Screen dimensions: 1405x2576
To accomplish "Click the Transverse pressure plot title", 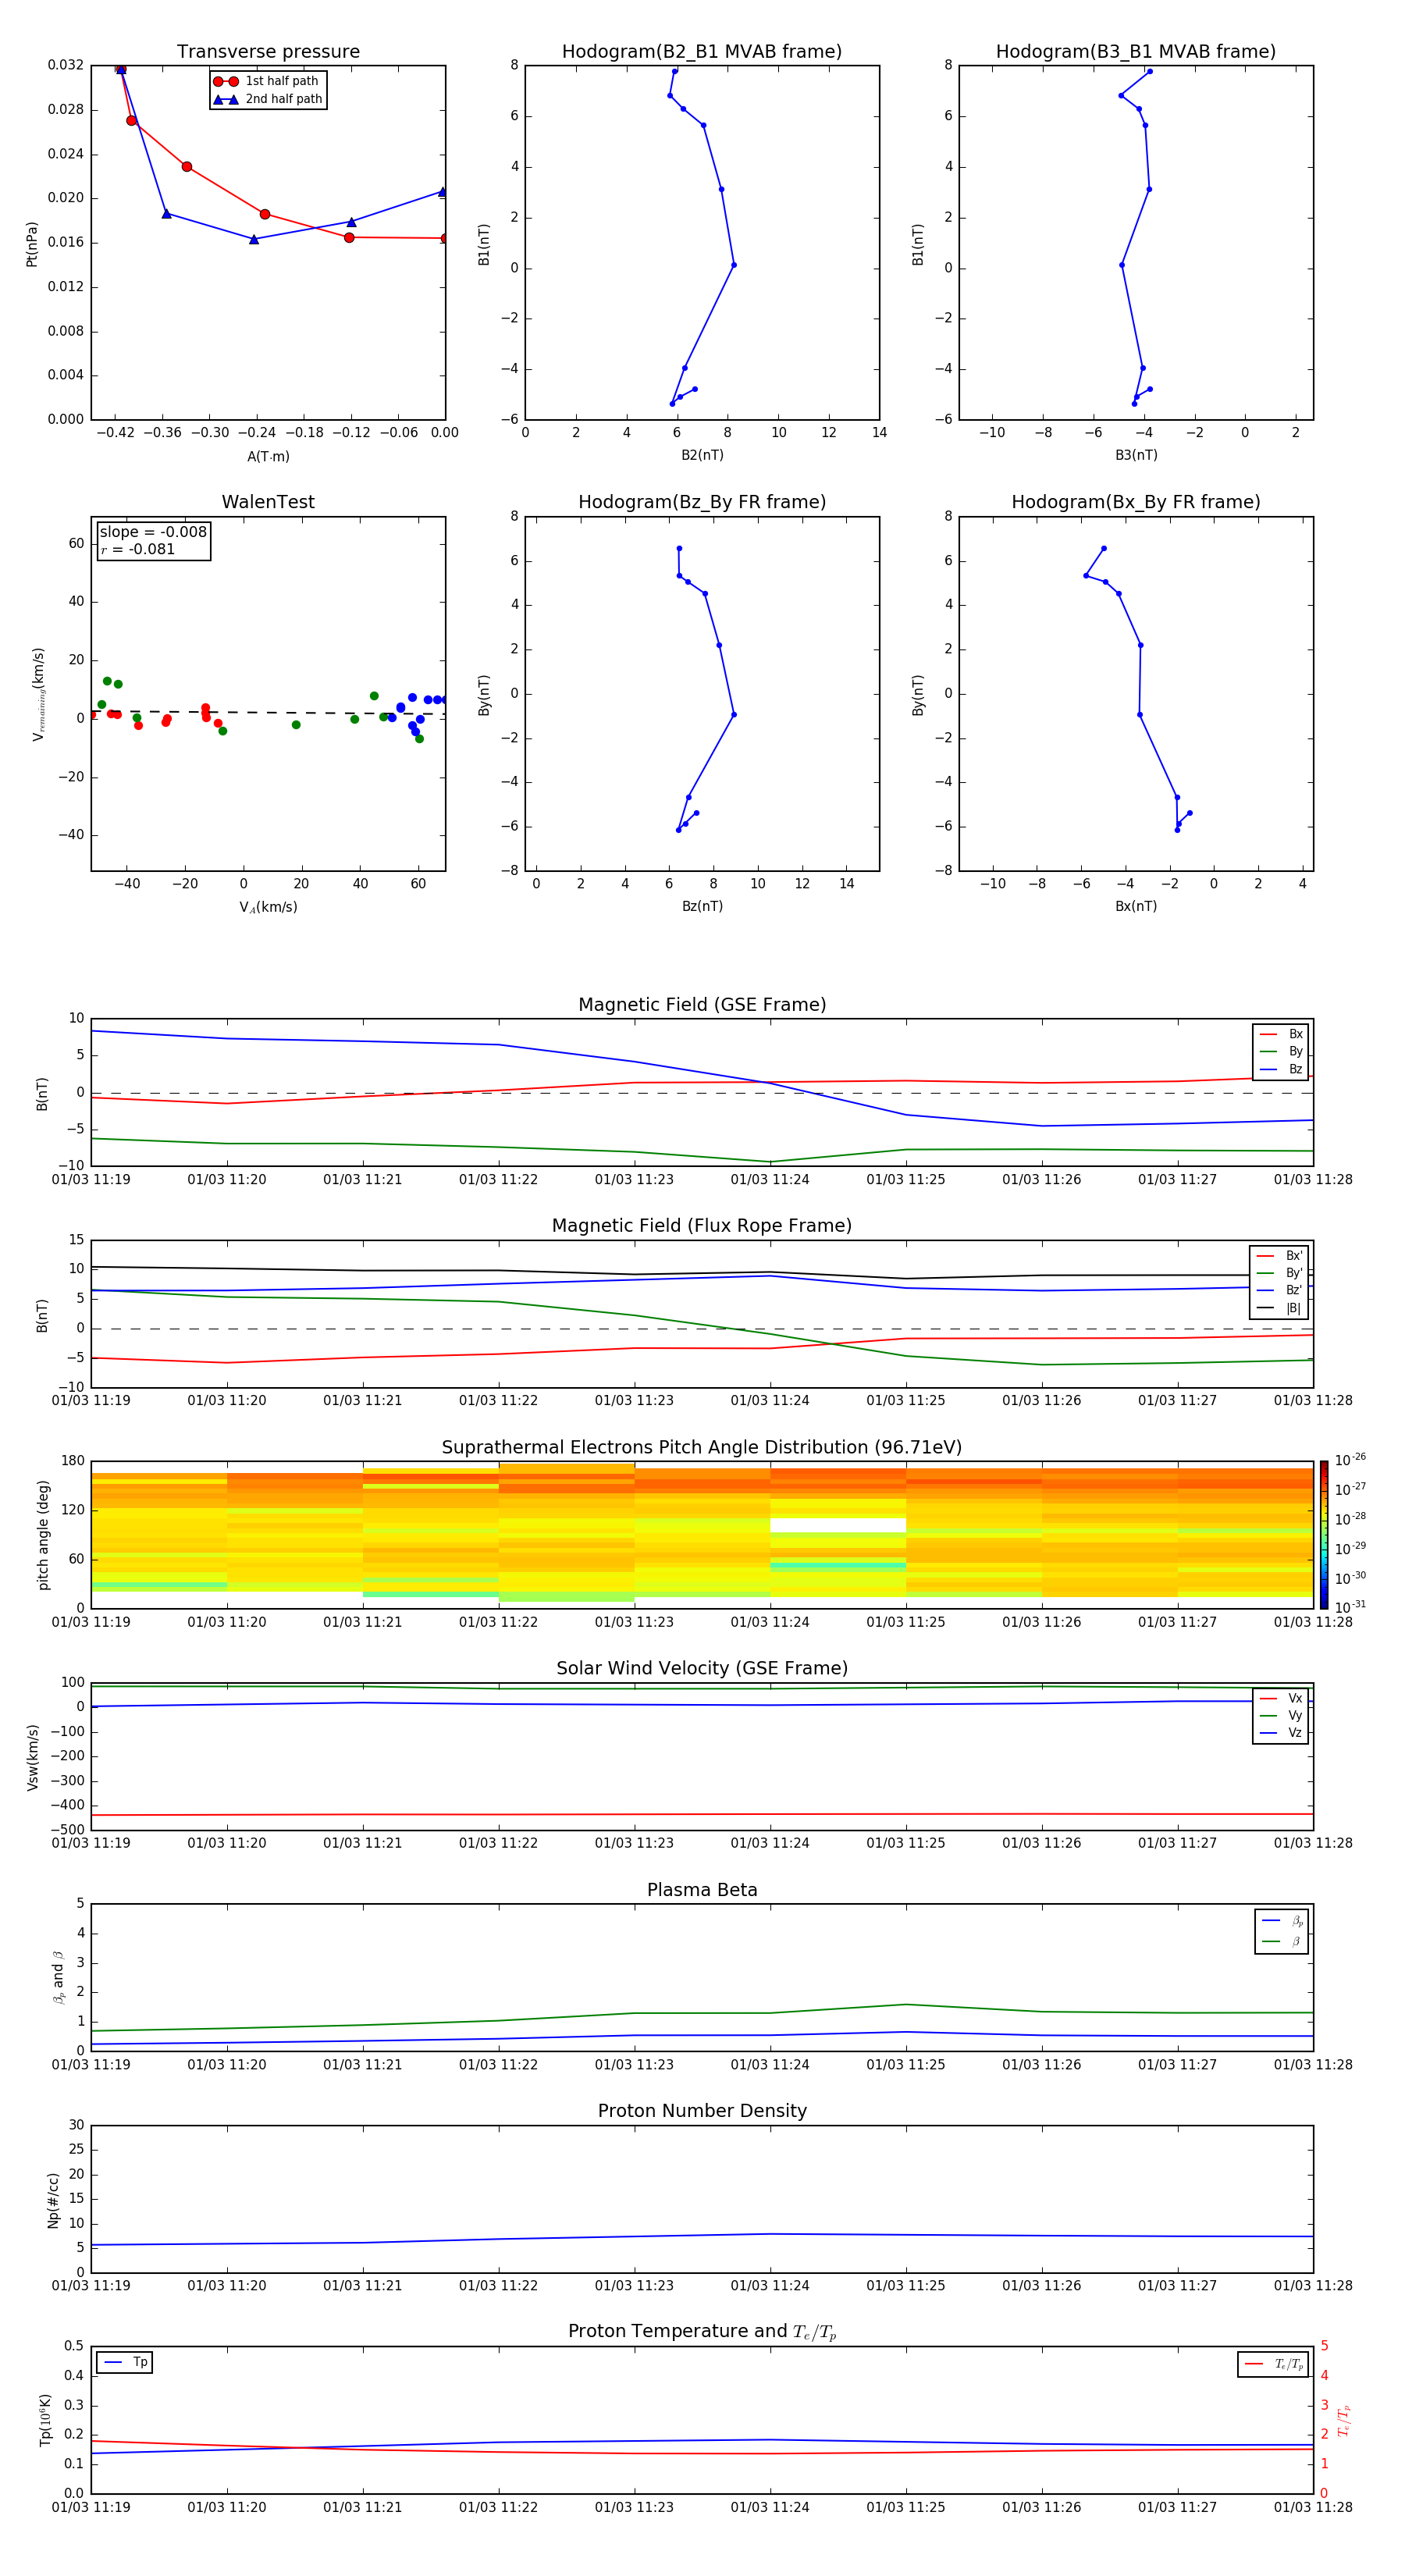I will click(268, 52).
